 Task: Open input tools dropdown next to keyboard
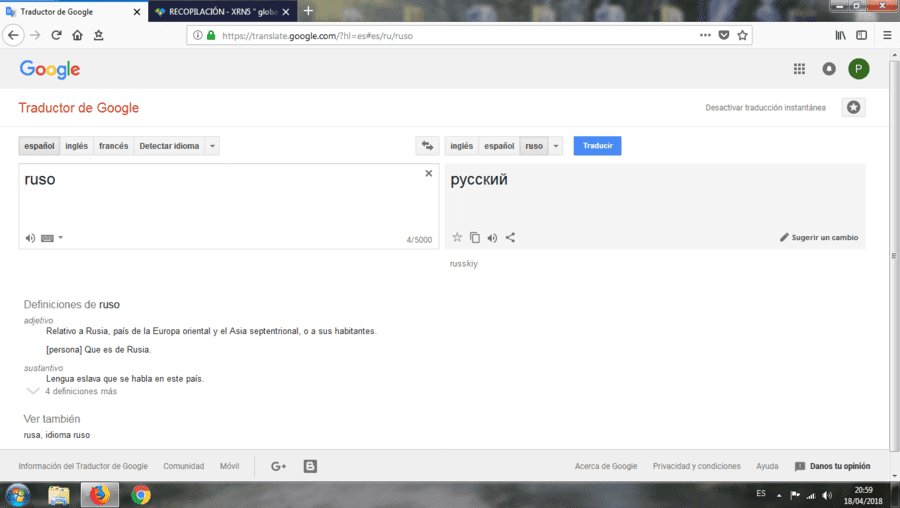[60, 238]
